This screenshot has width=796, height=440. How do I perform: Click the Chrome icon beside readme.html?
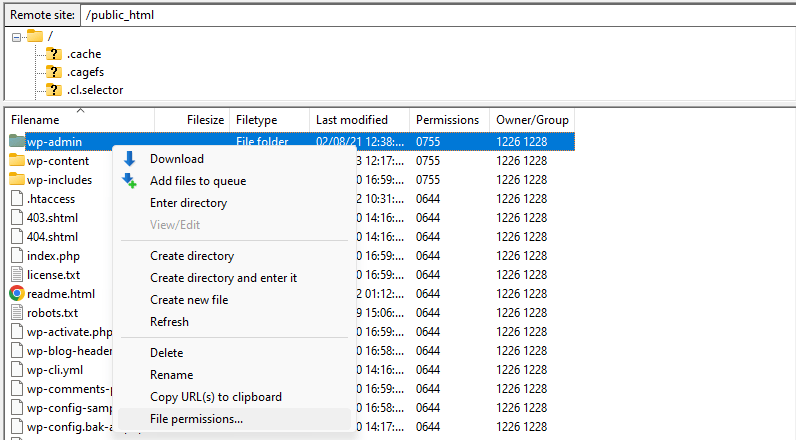pos(17,294)
